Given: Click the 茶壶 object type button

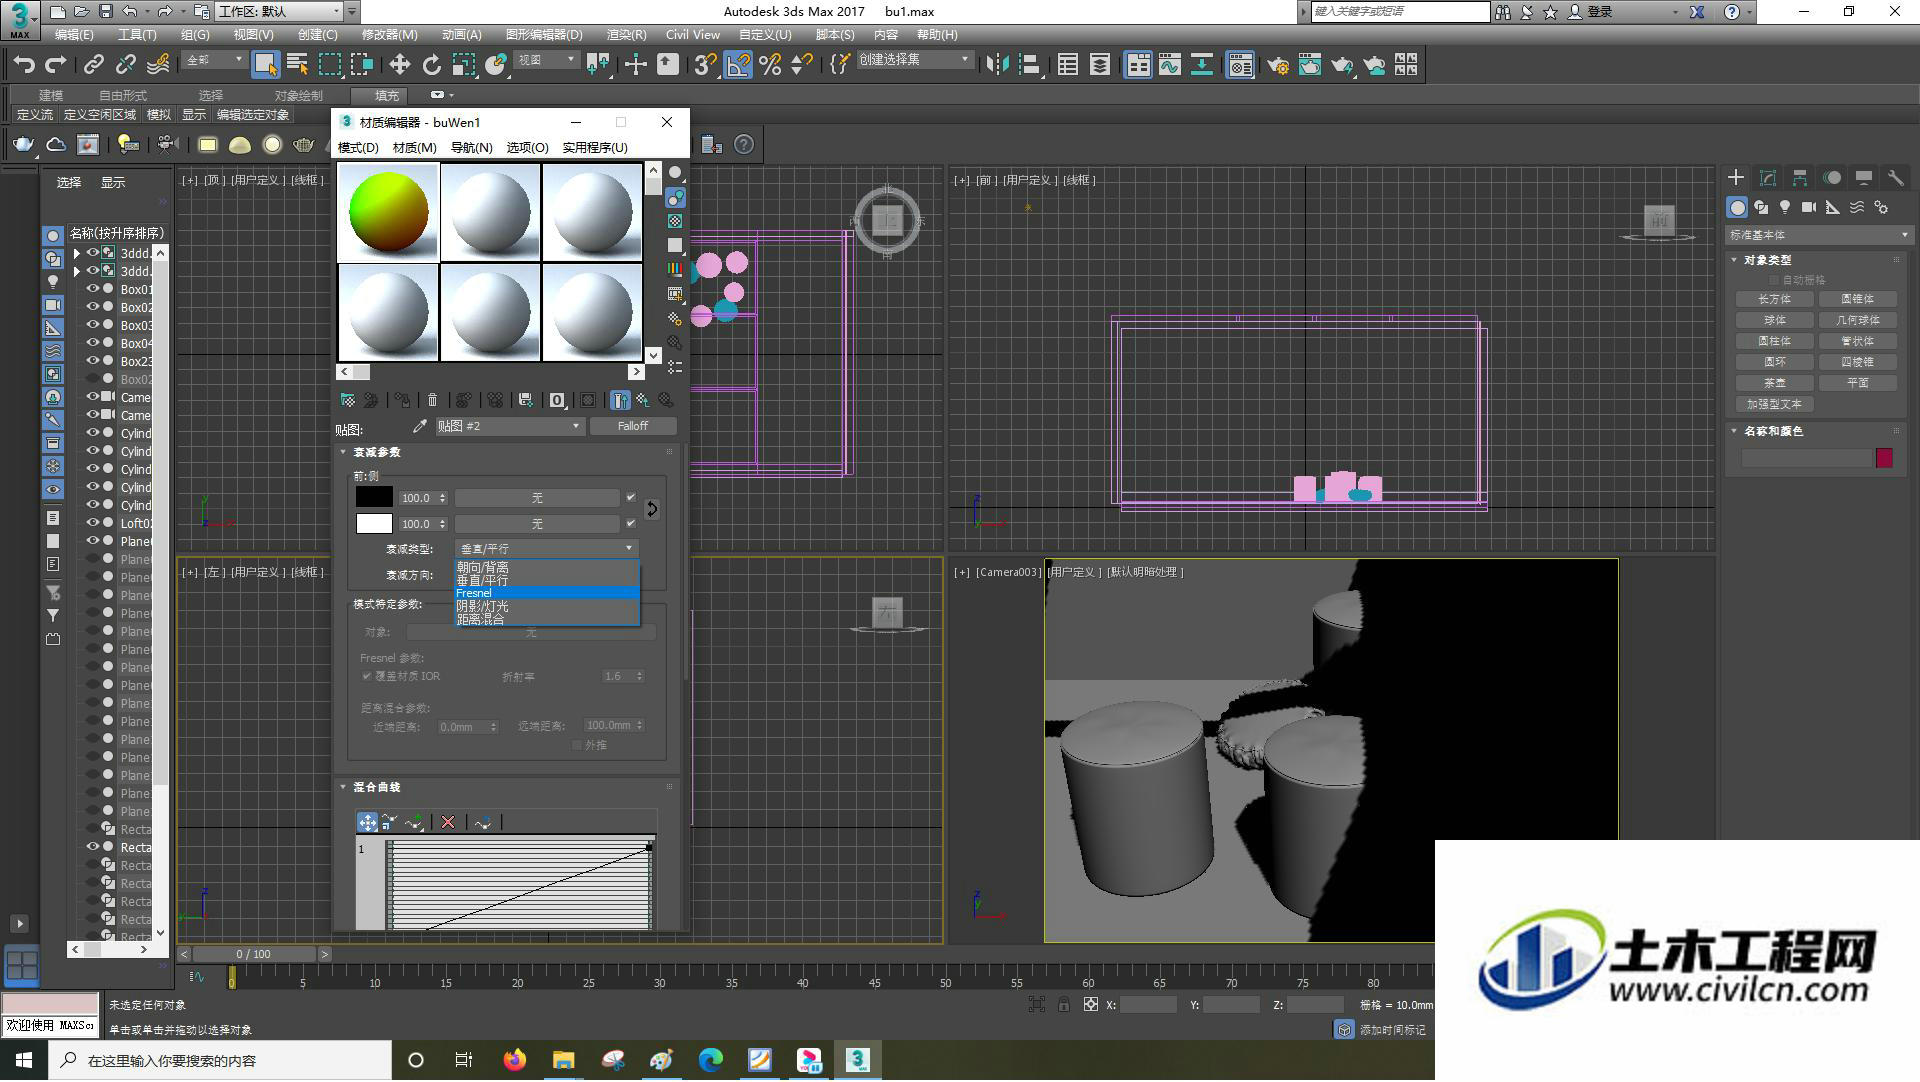Looking at the screenshot, I should 1775,383.
